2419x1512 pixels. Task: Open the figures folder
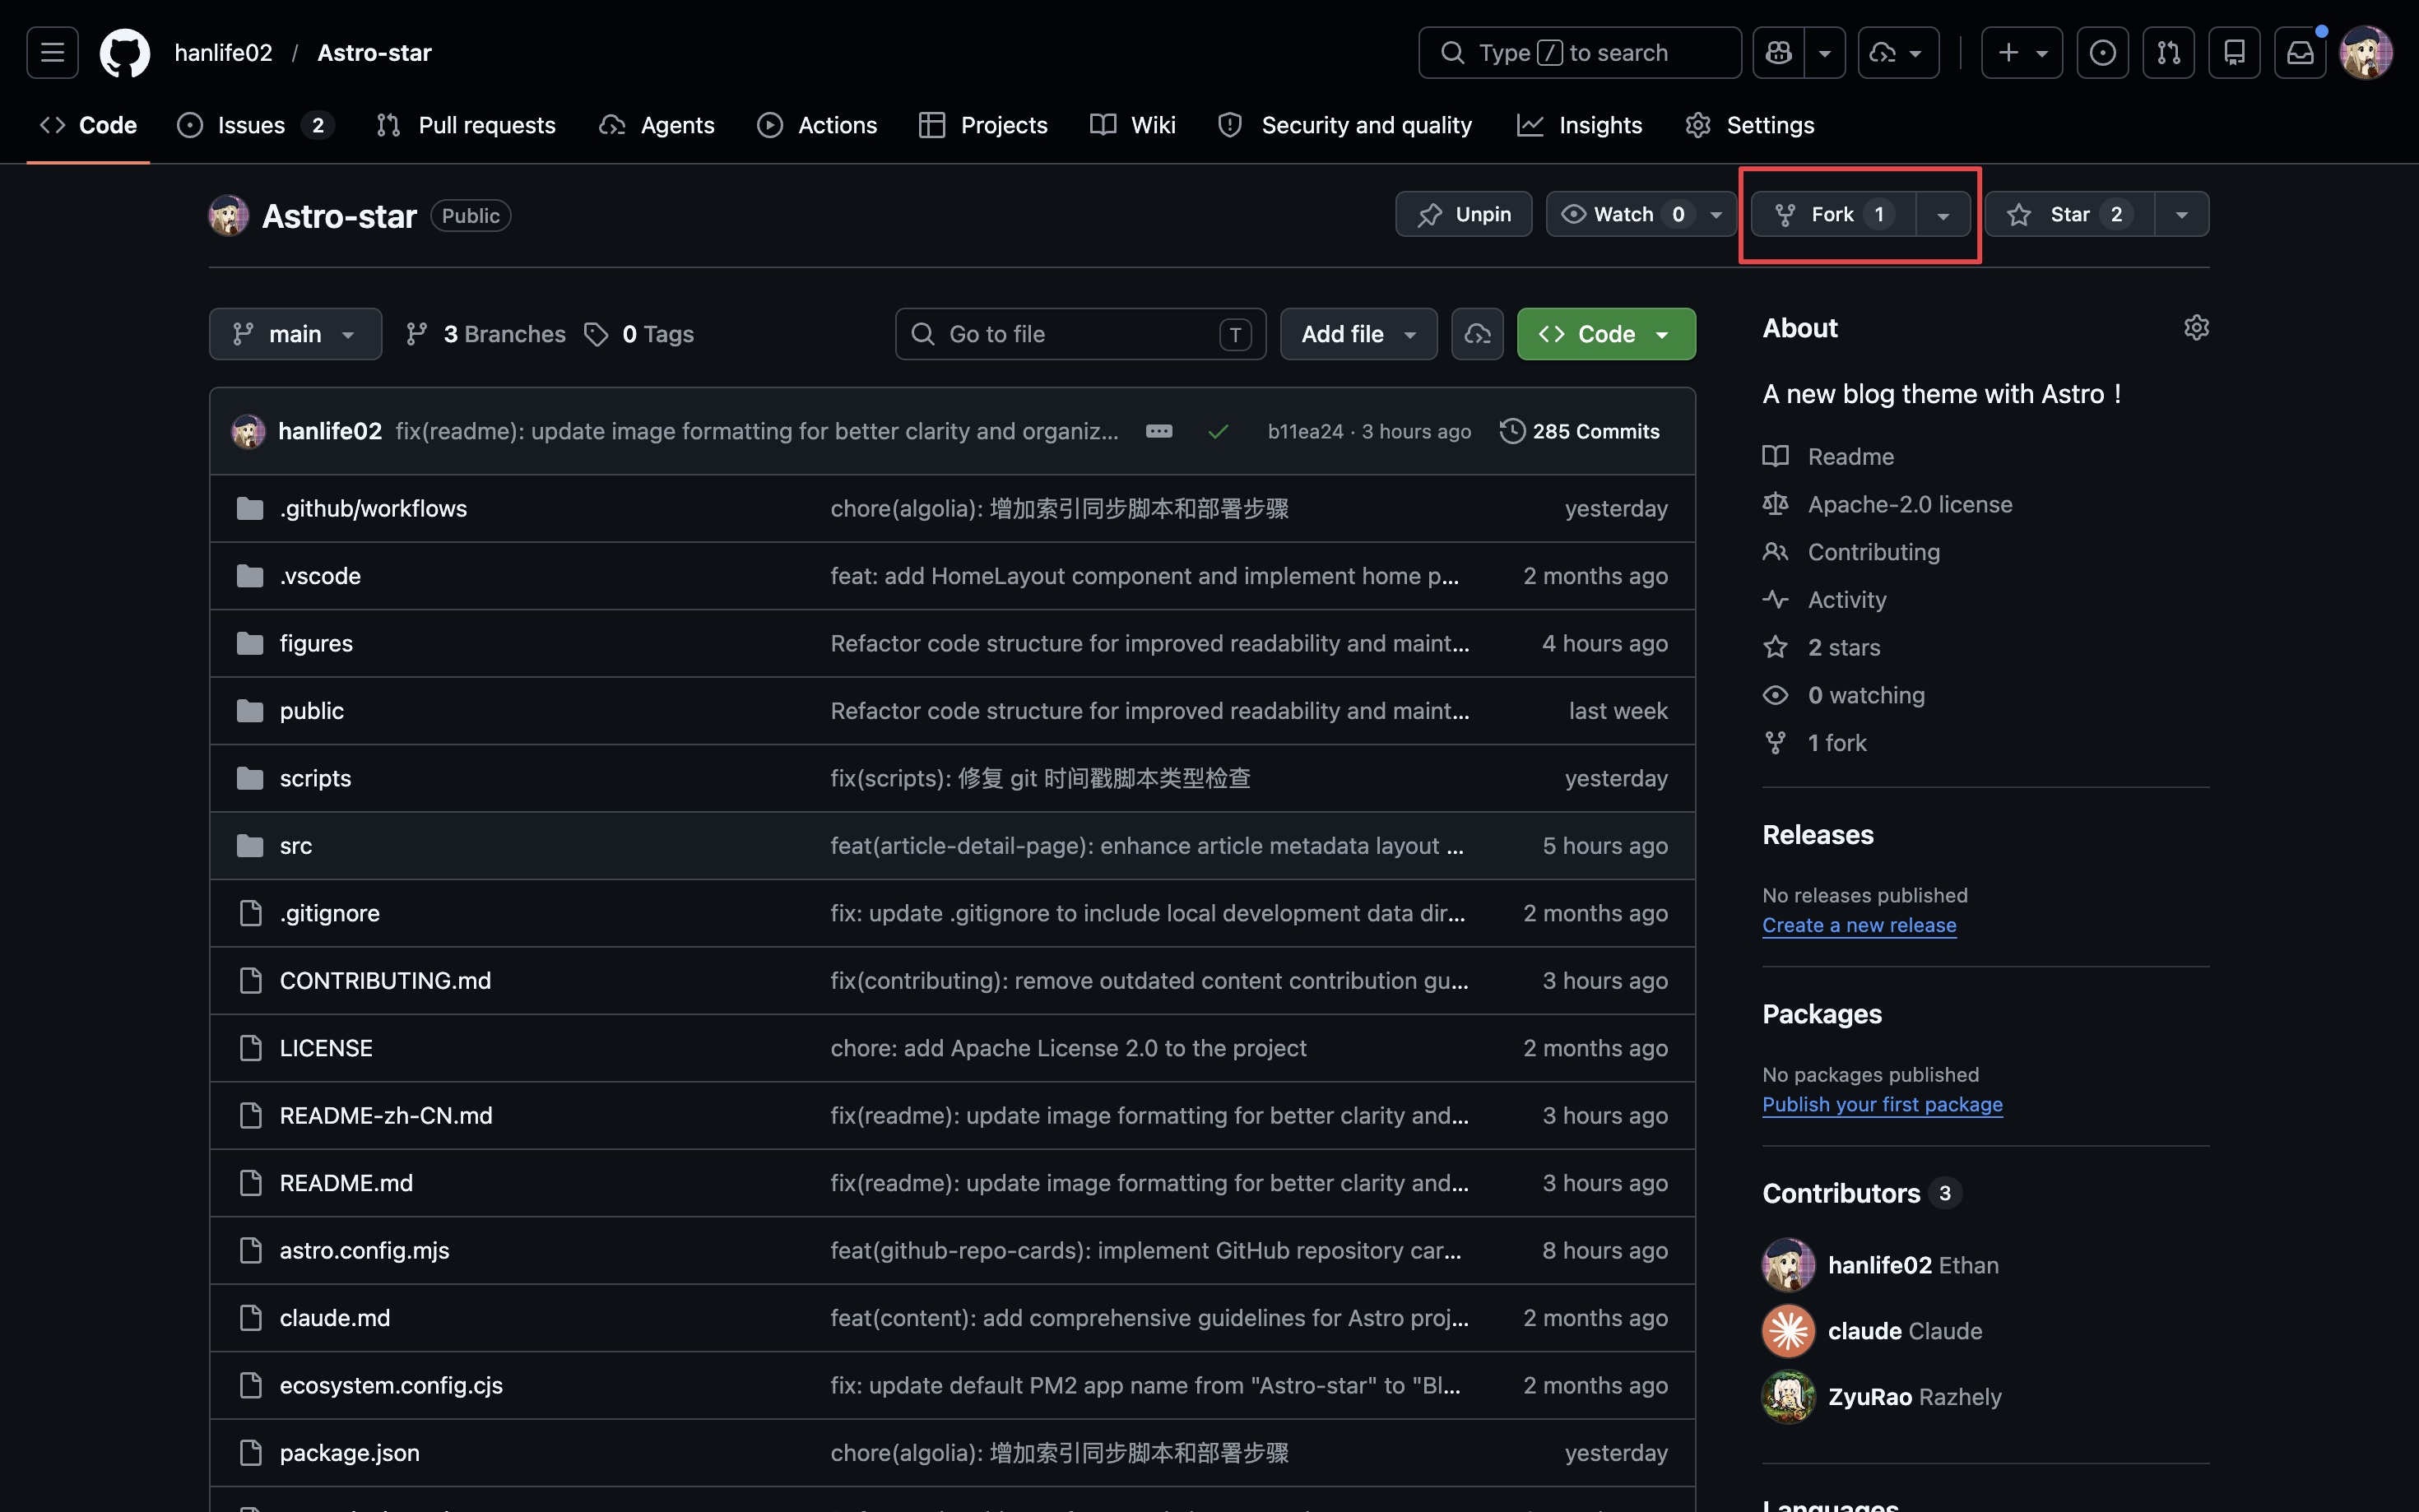coord(316,643)
